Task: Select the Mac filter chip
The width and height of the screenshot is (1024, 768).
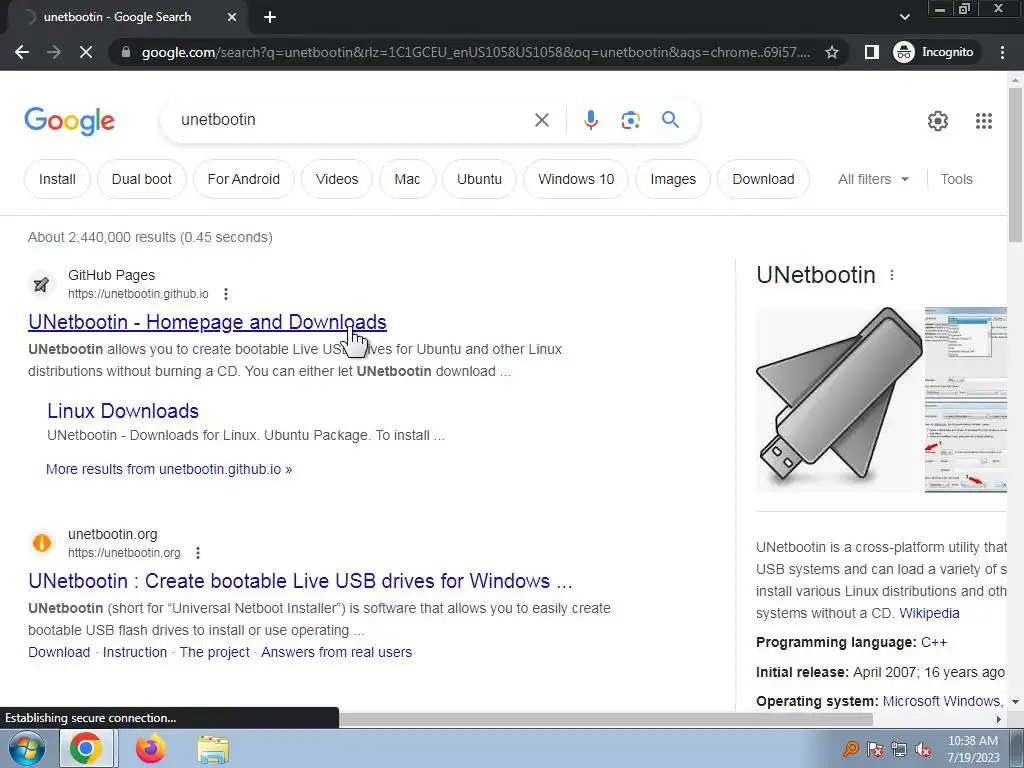Action: click(x=408, y=179)
